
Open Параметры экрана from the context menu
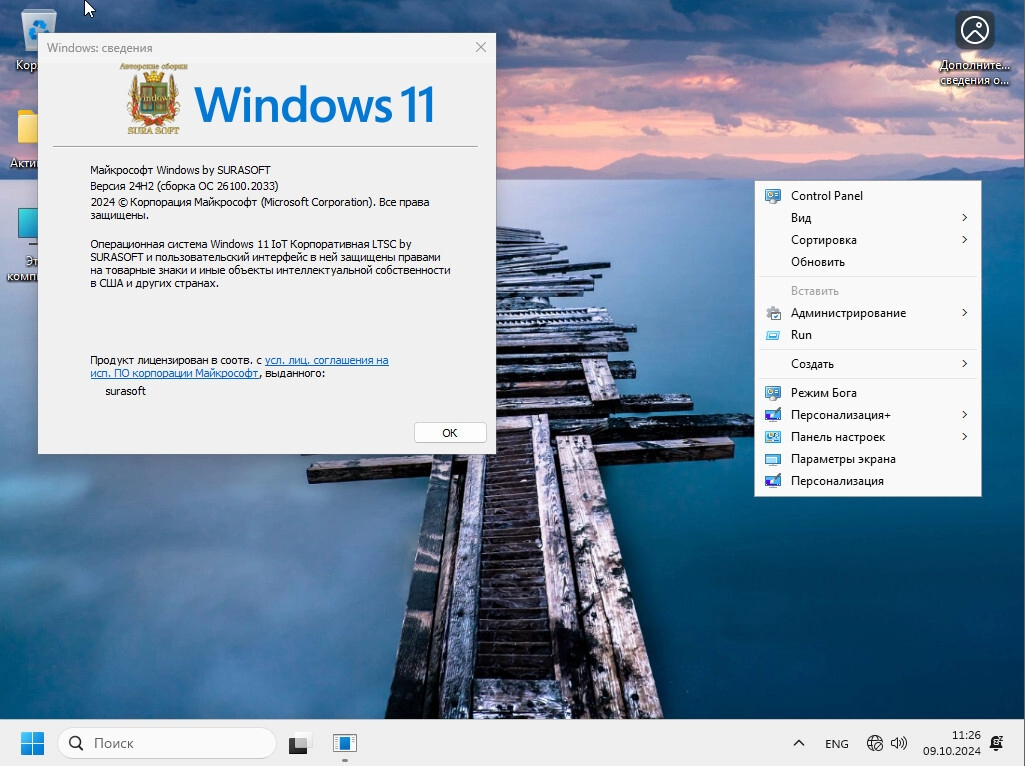(x=842, y=459)
